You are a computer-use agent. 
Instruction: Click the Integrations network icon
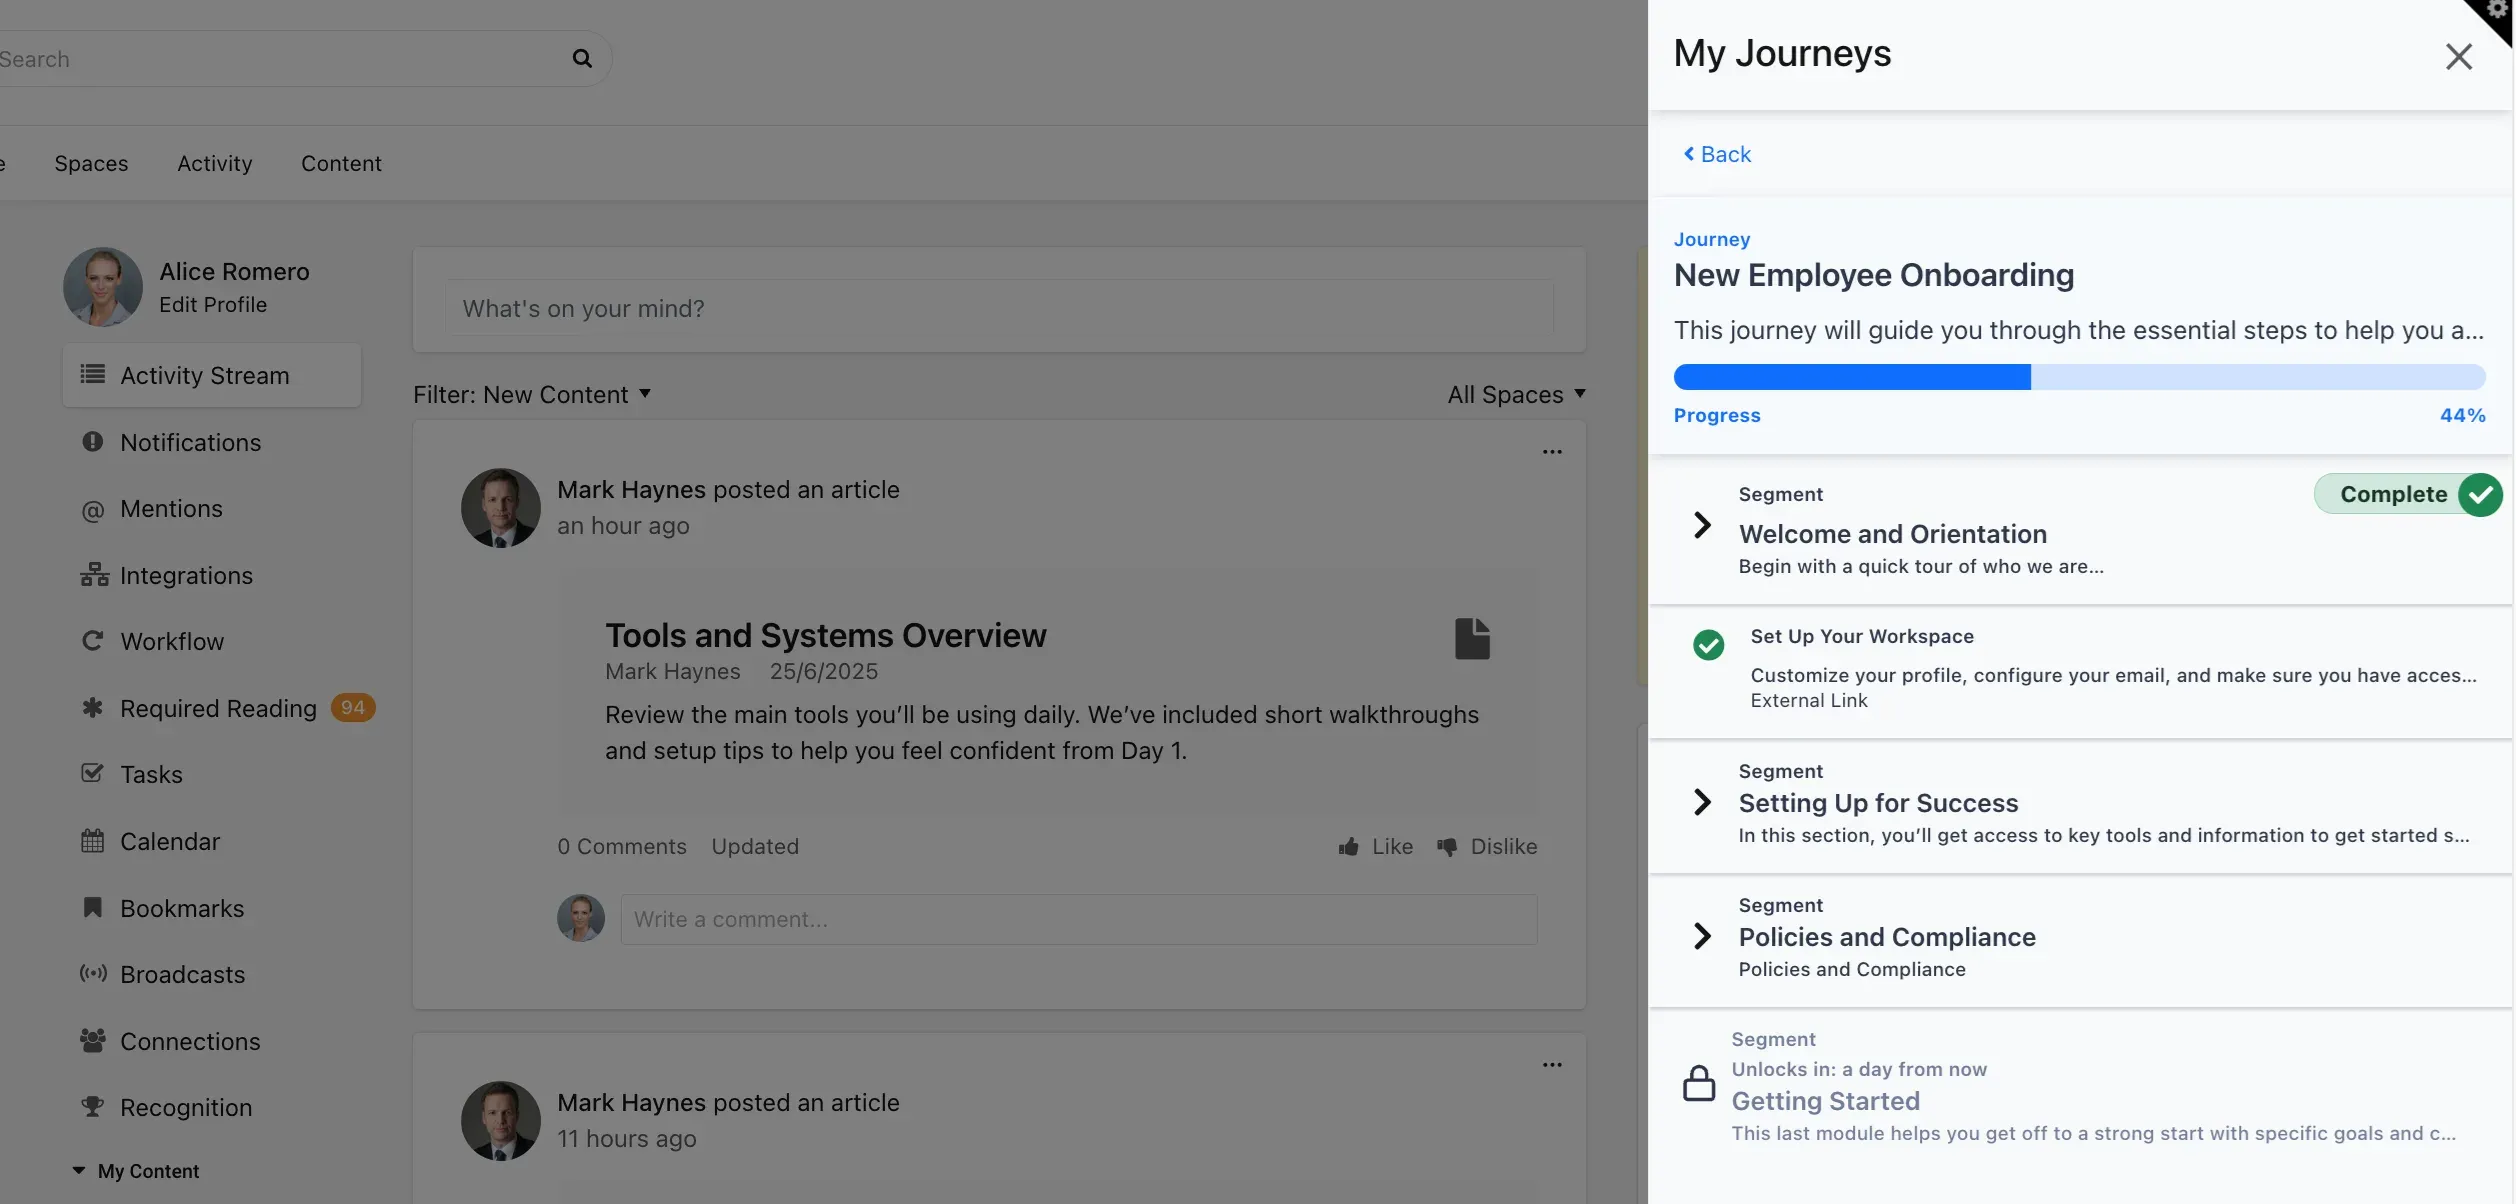pos(94,574)
